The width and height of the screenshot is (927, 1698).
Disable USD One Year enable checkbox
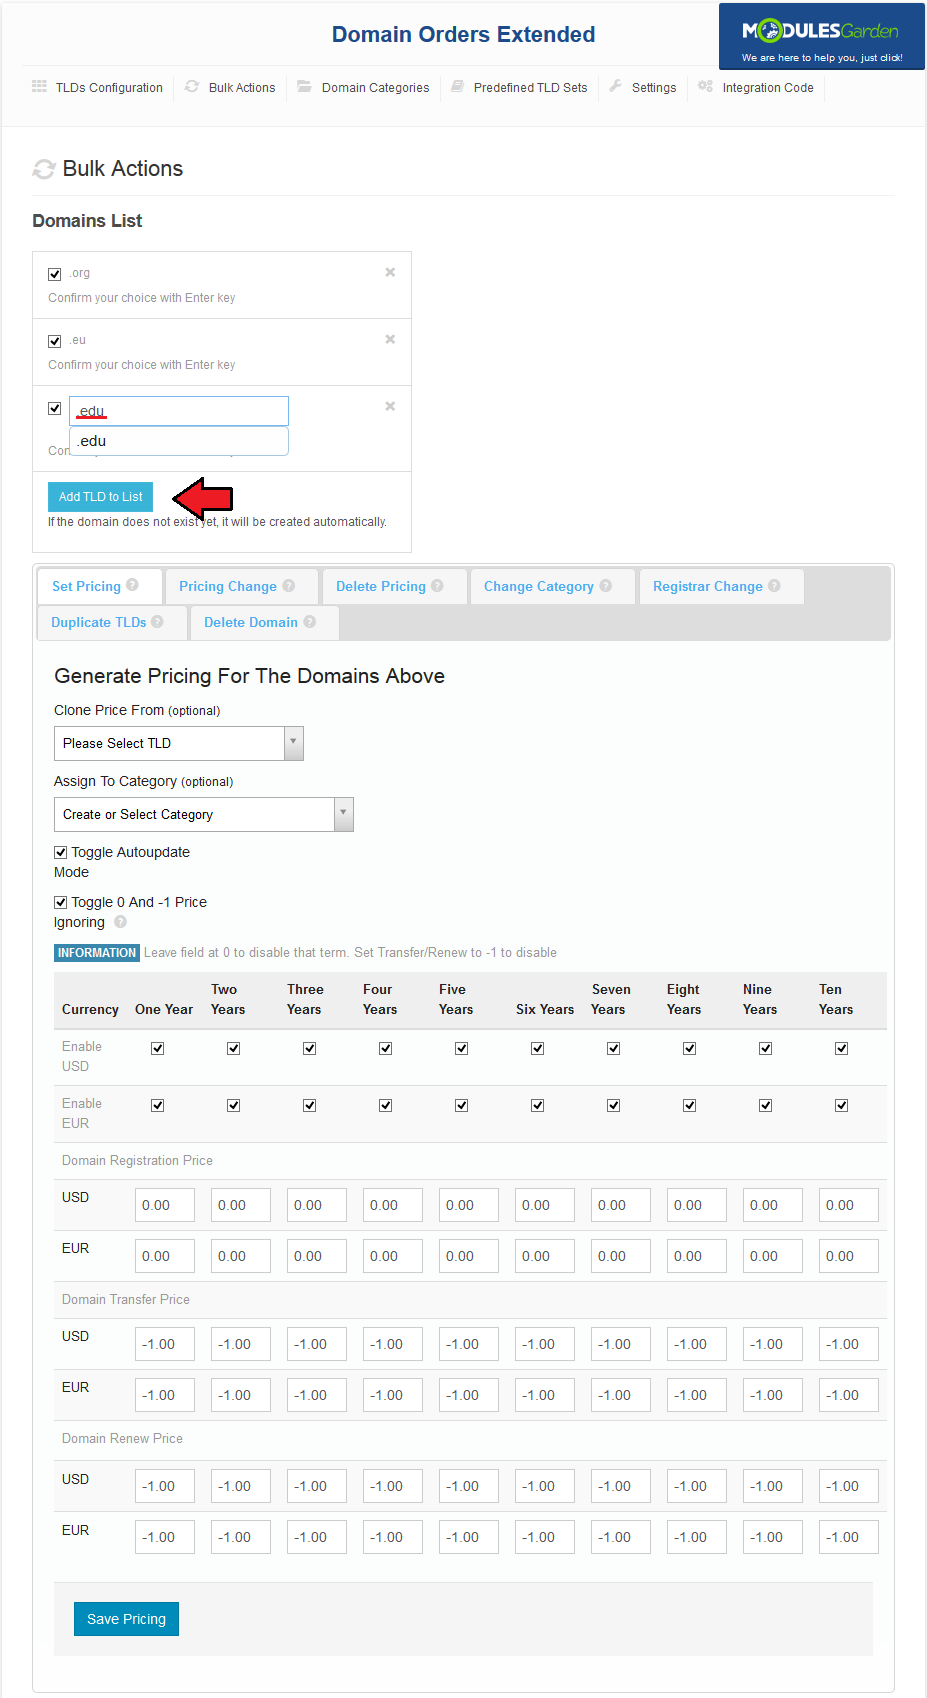[157, 1048]
